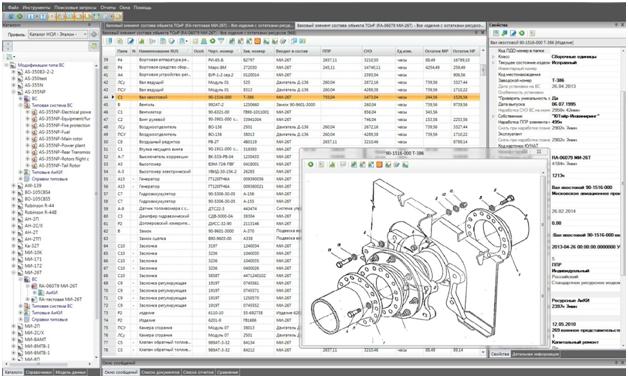This screenshot has height=378, width=628.
Task: Click the catalog search input field
Action: [x=51, y=46]
